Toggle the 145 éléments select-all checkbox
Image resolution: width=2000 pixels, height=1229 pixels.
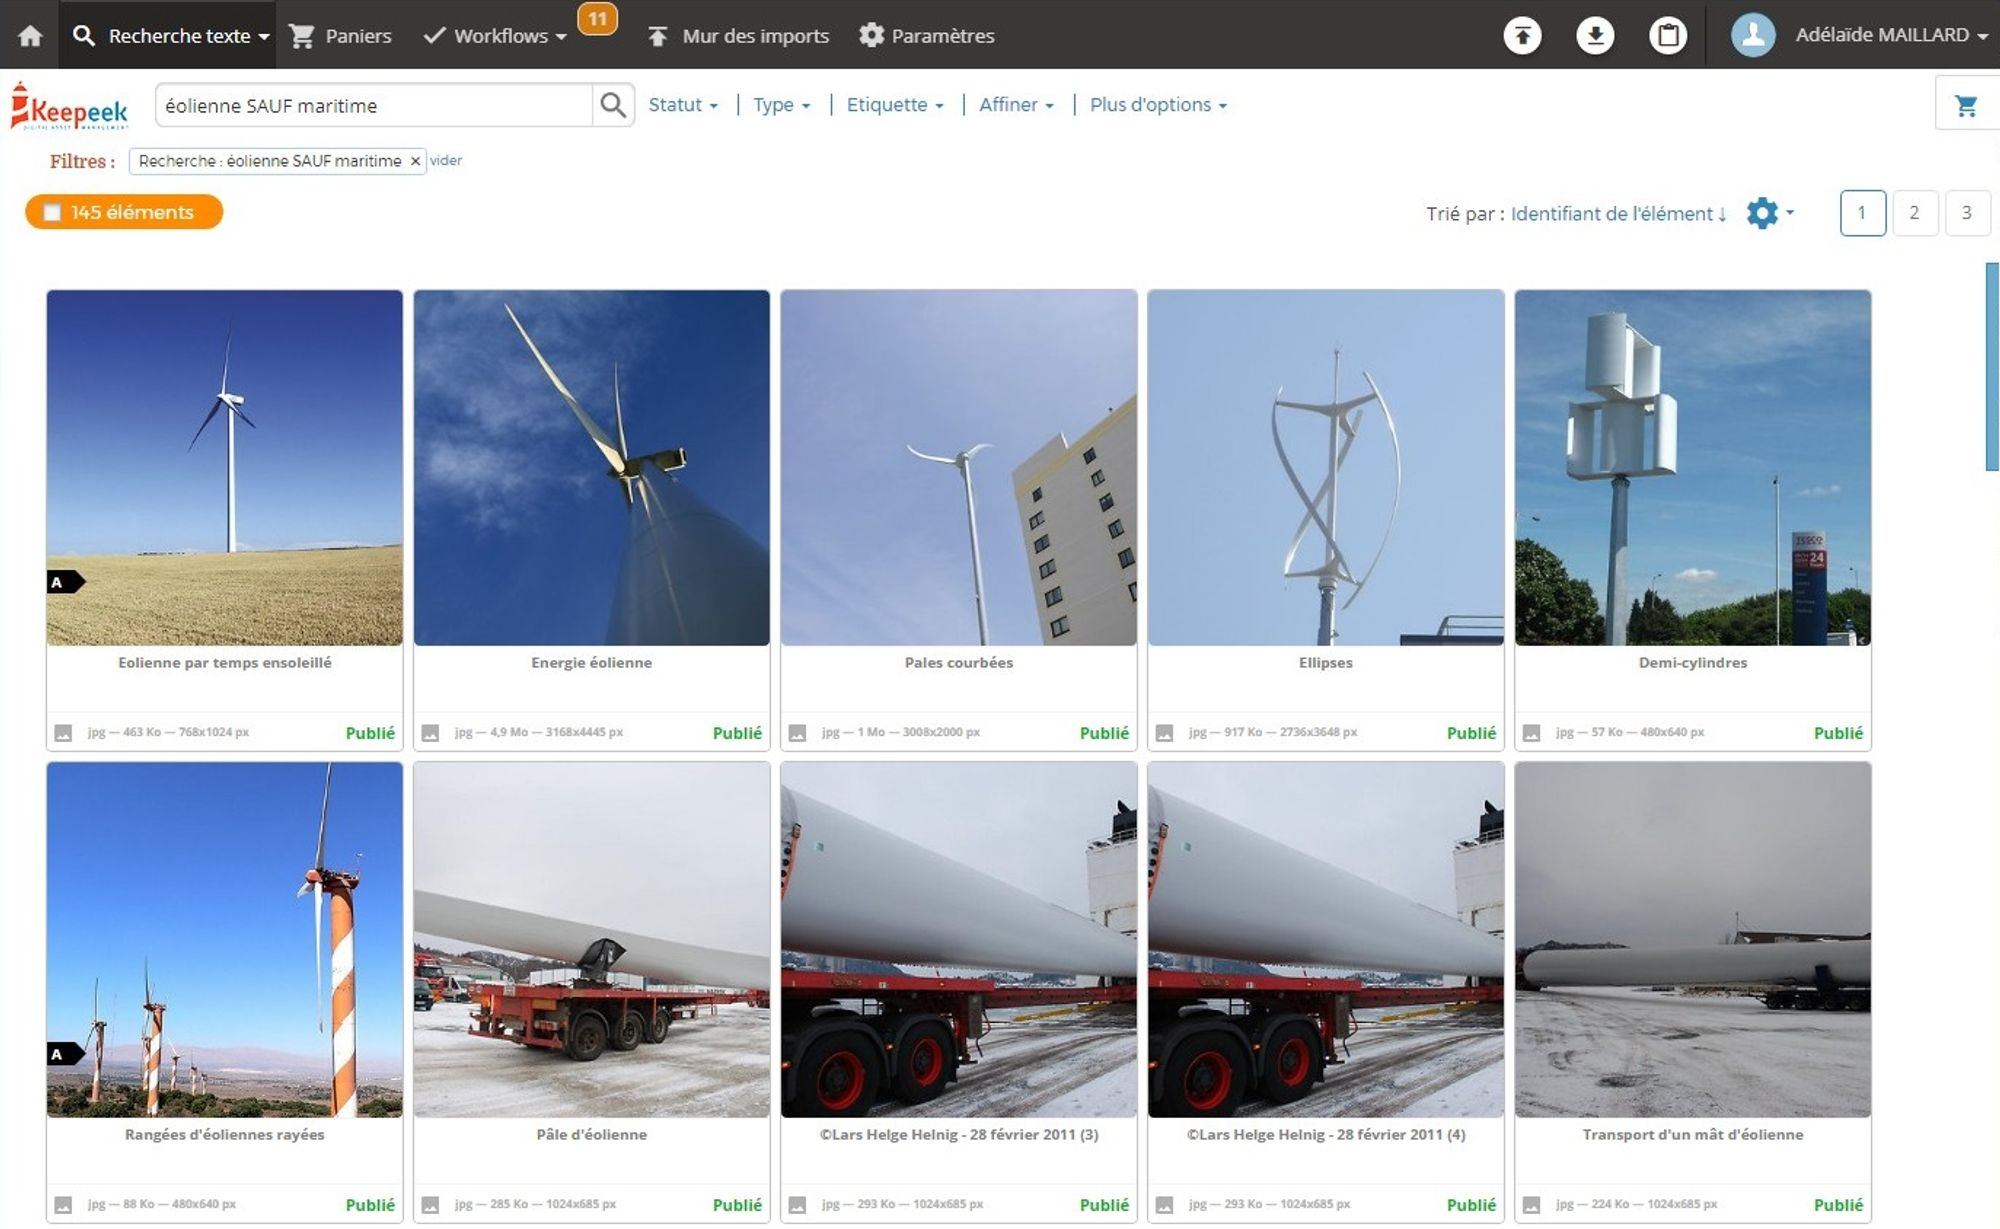click(53, 212)
